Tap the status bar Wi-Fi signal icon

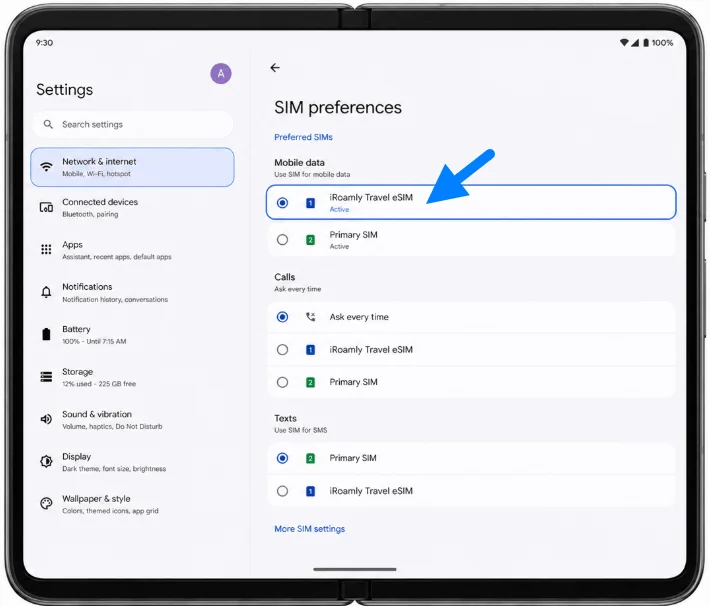624,43
